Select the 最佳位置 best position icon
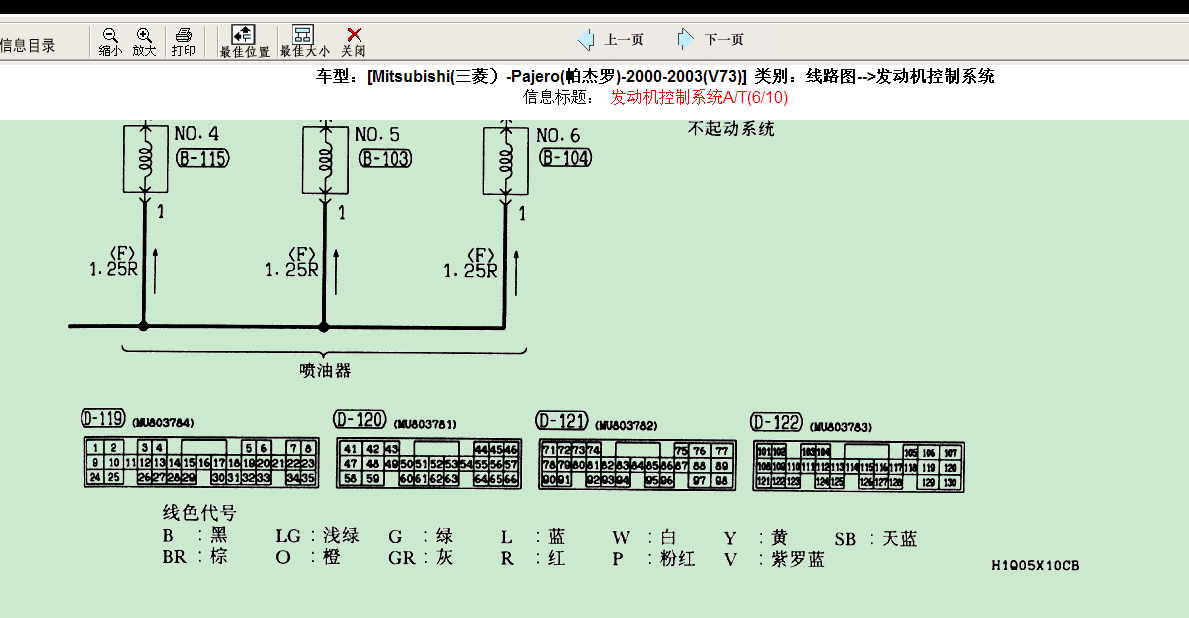The height and width of the screenshot is (618, 1189). (244, 42)
